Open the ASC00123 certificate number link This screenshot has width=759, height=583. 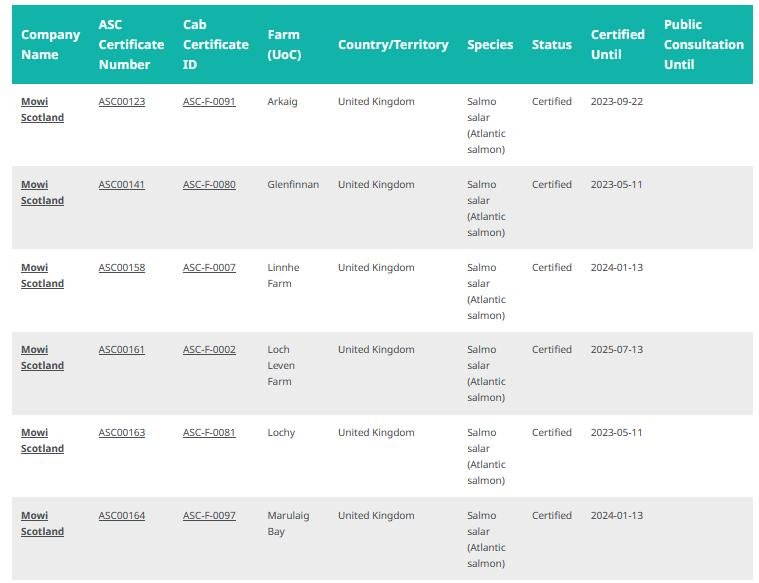121,101
